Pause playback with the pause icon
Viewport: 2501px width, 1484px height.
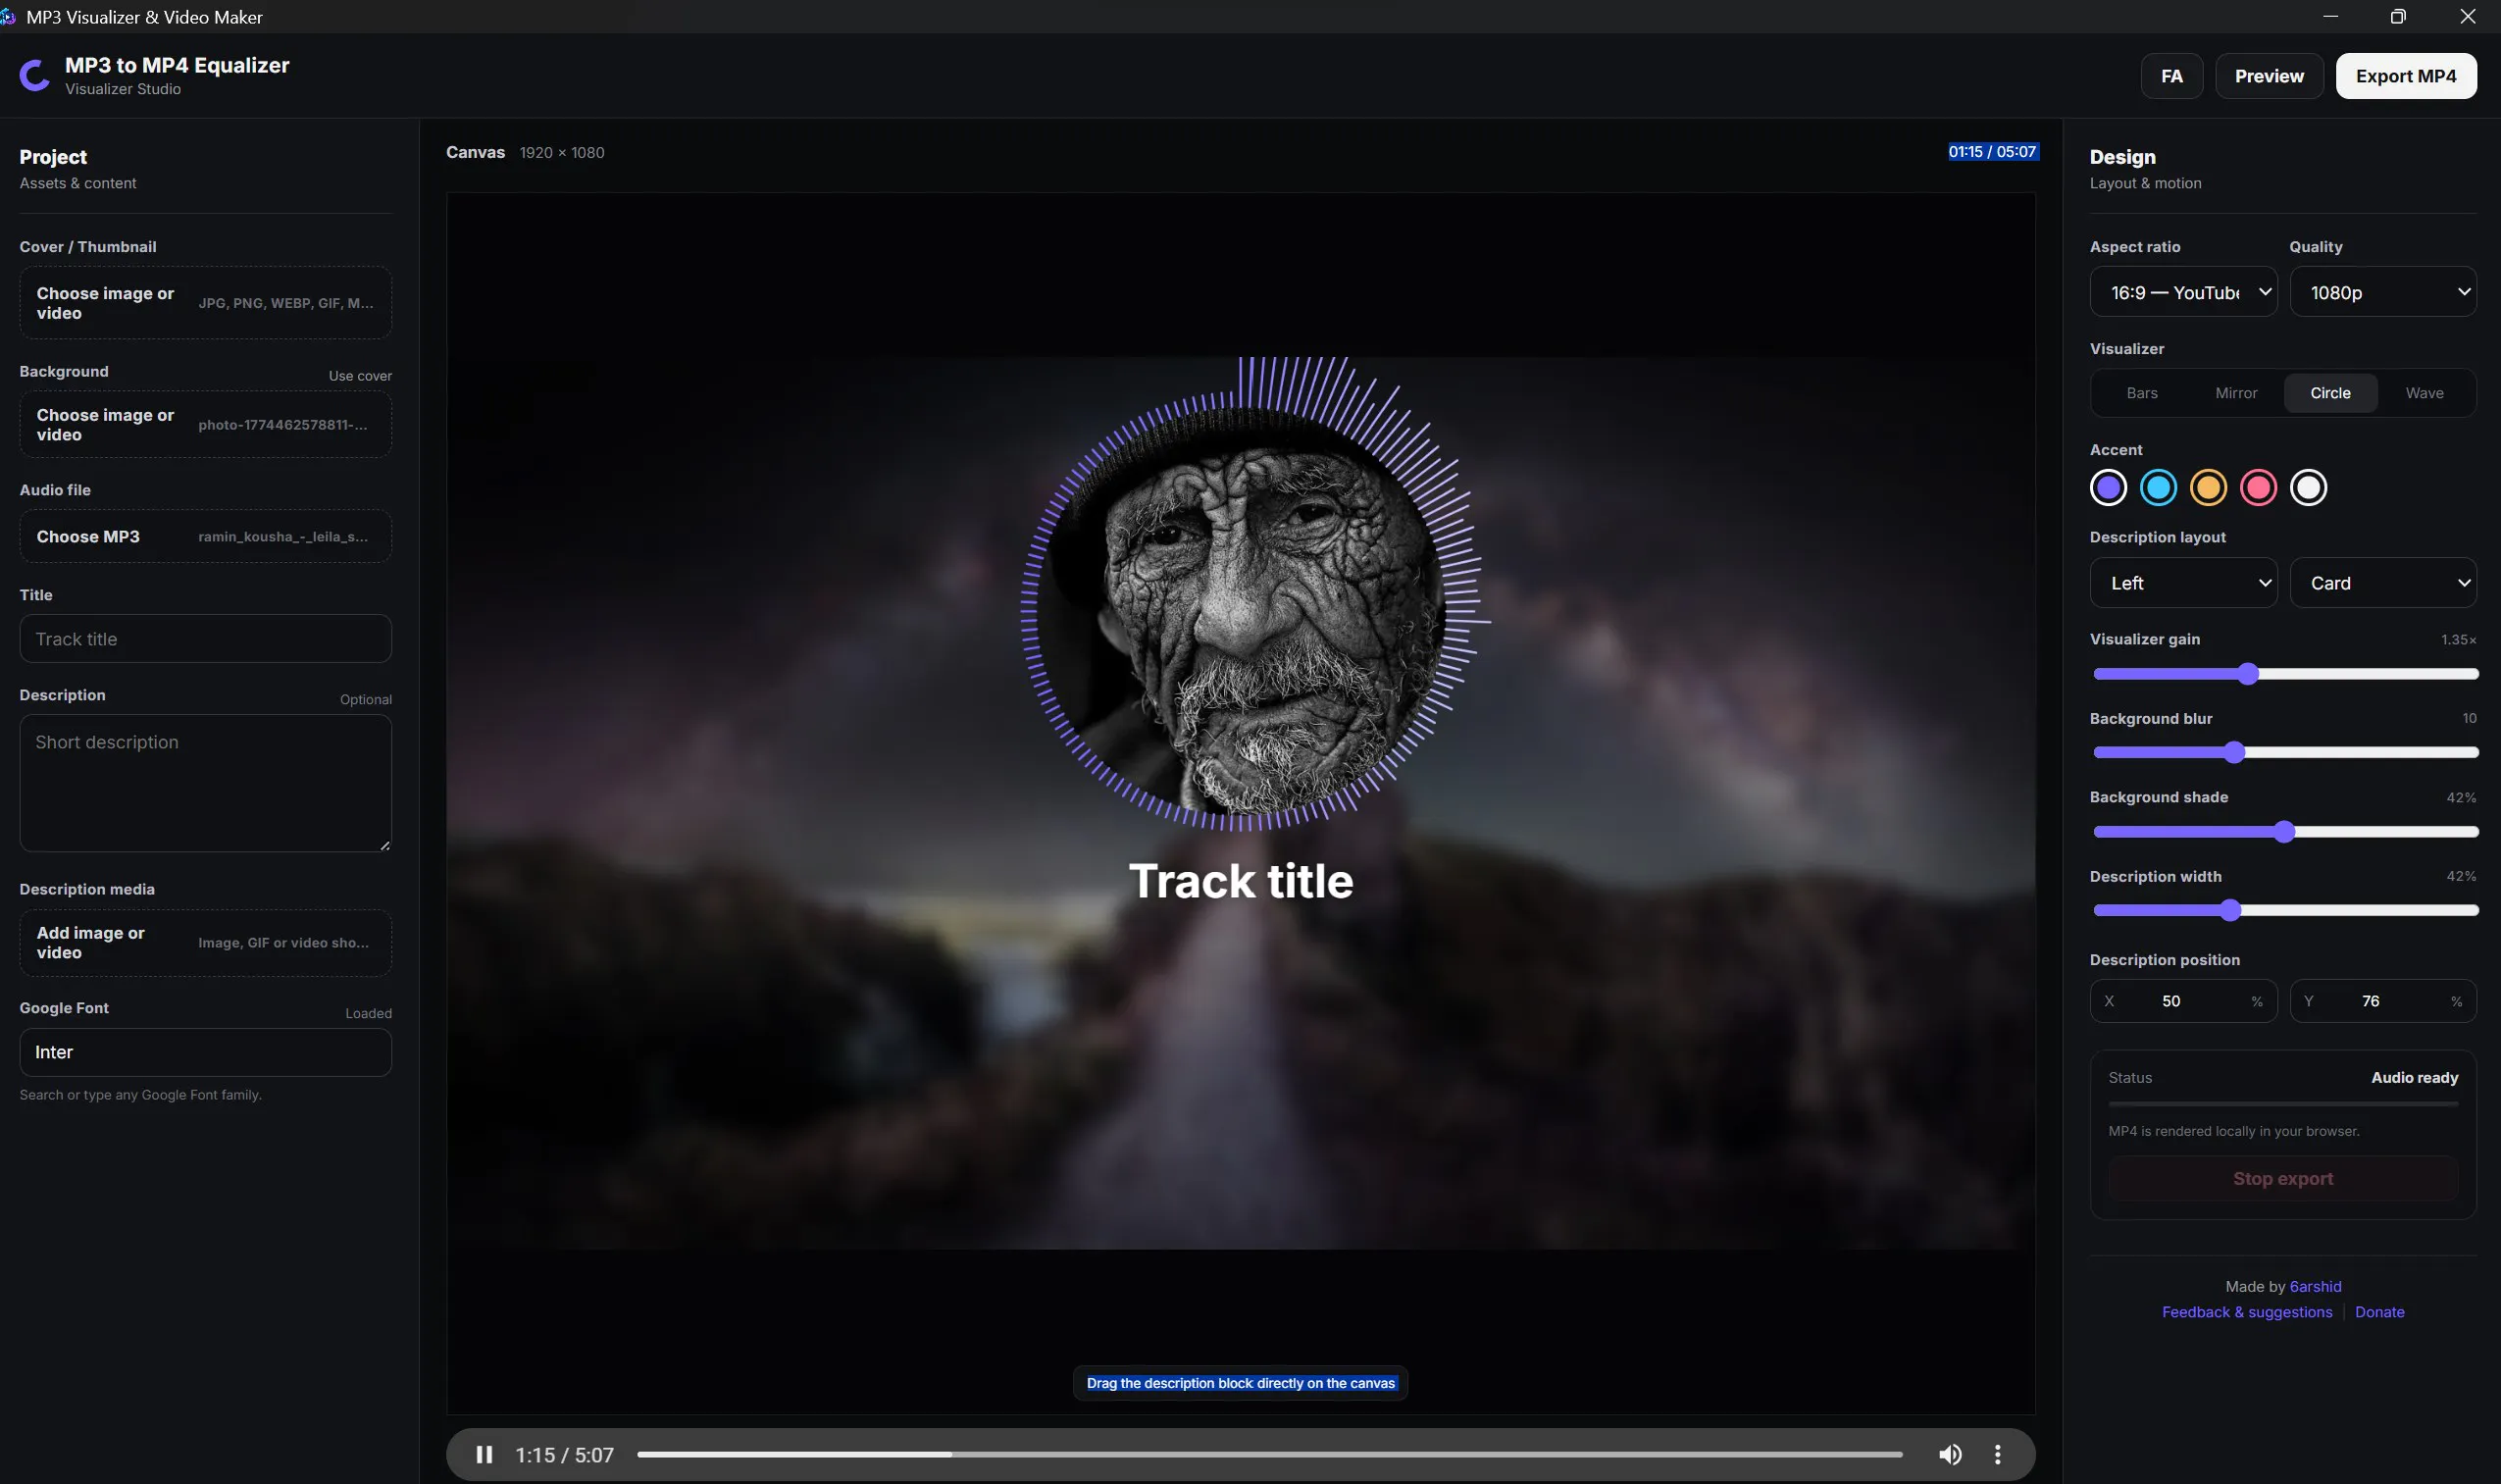(484, 1454)
